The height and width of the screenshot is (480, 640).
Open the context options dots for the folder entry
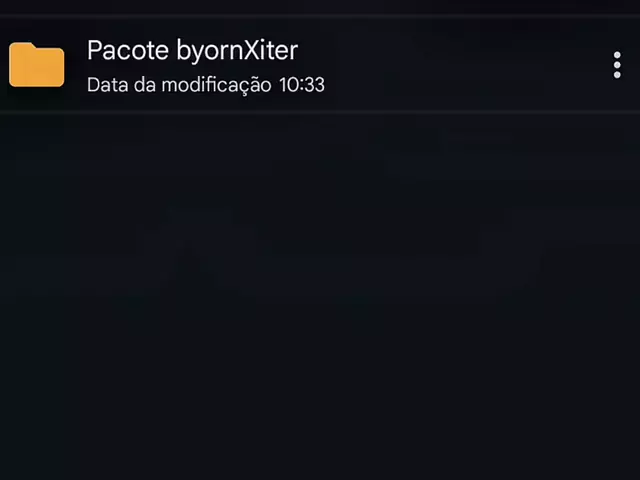[617, 64]
